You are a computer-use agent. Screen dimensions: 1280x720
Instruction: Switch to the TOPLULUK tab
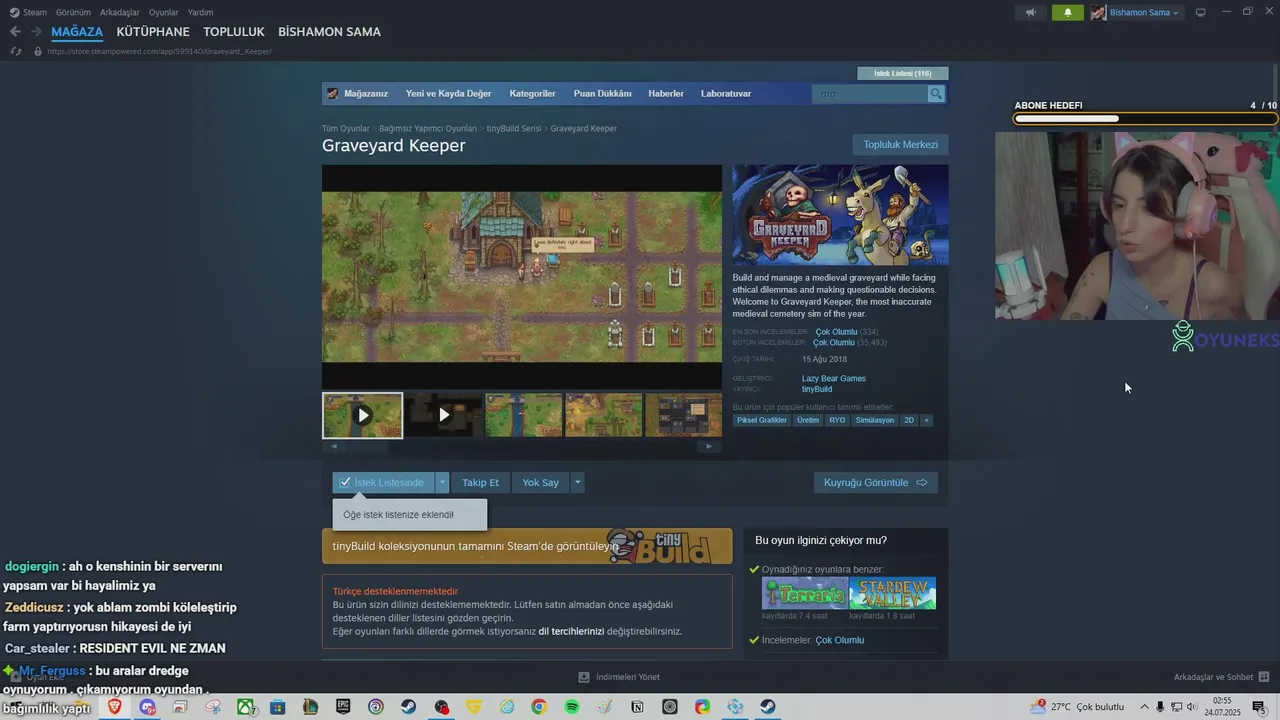234,32
